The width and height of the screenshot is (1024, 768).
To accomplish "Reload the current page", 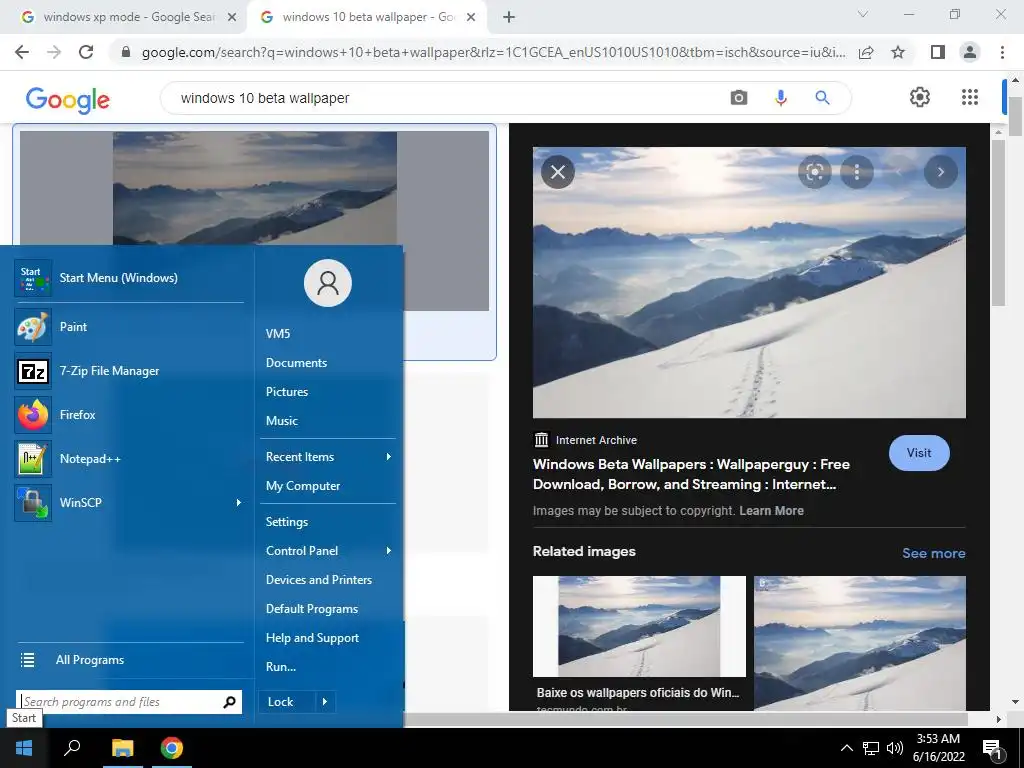I will pos(86,52).
